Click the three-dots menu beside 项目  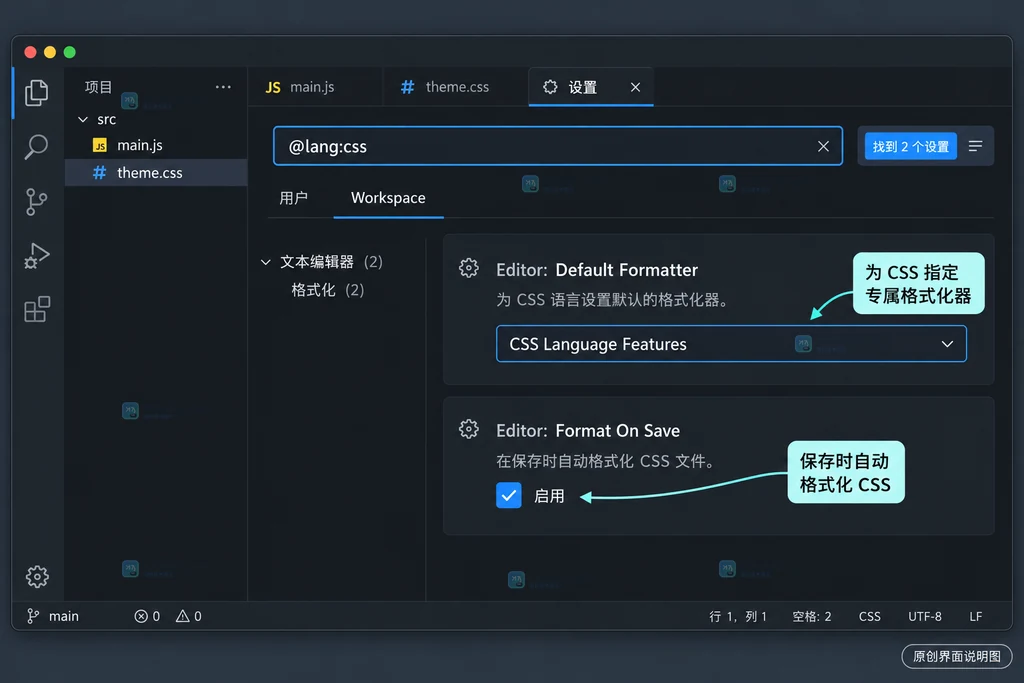pyautogui.click(x=223, y=87)
